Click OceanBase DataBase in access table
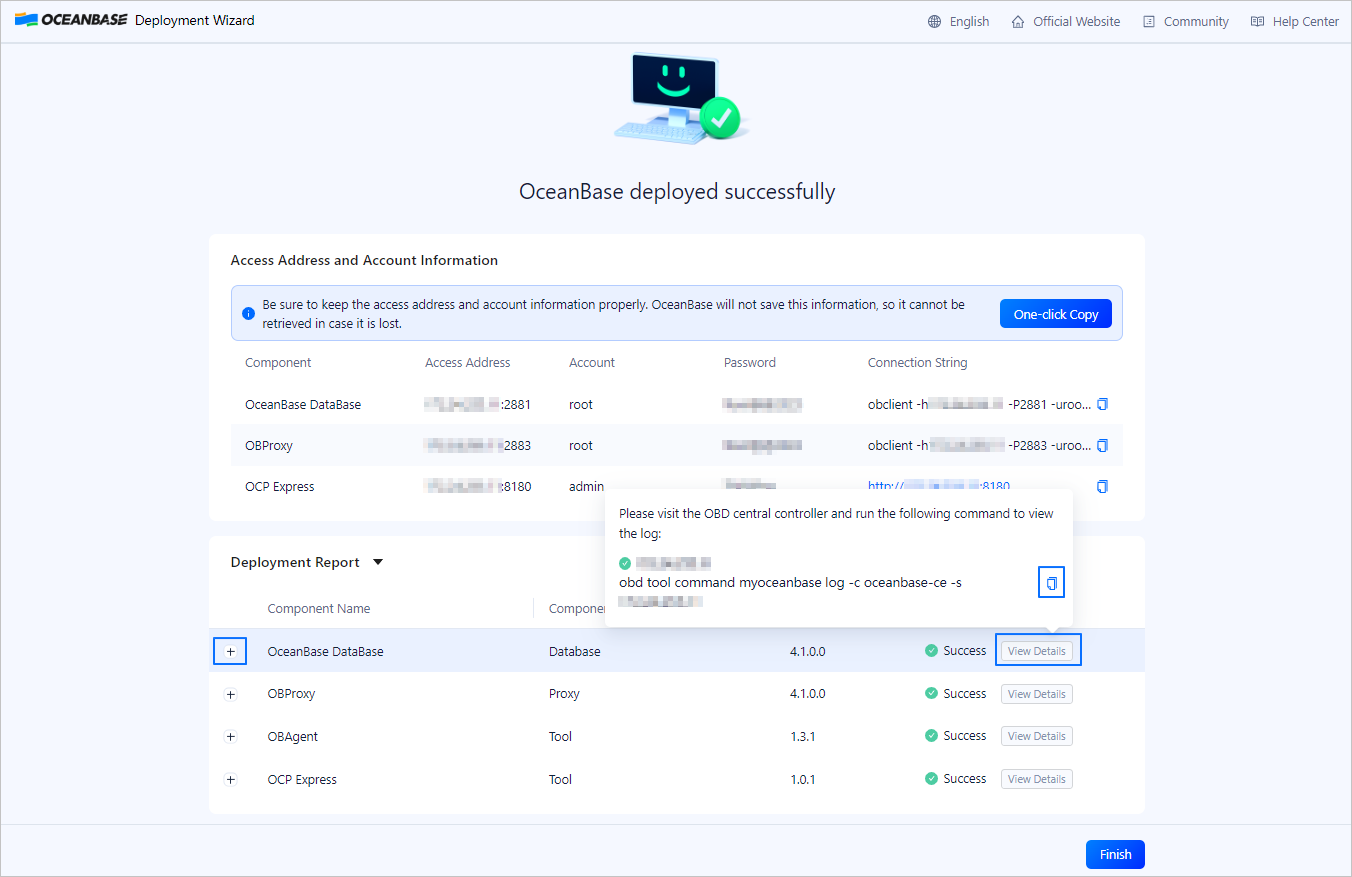This screenshot has width=1352, height=877. pyautogui.click(x=303, y=405)
